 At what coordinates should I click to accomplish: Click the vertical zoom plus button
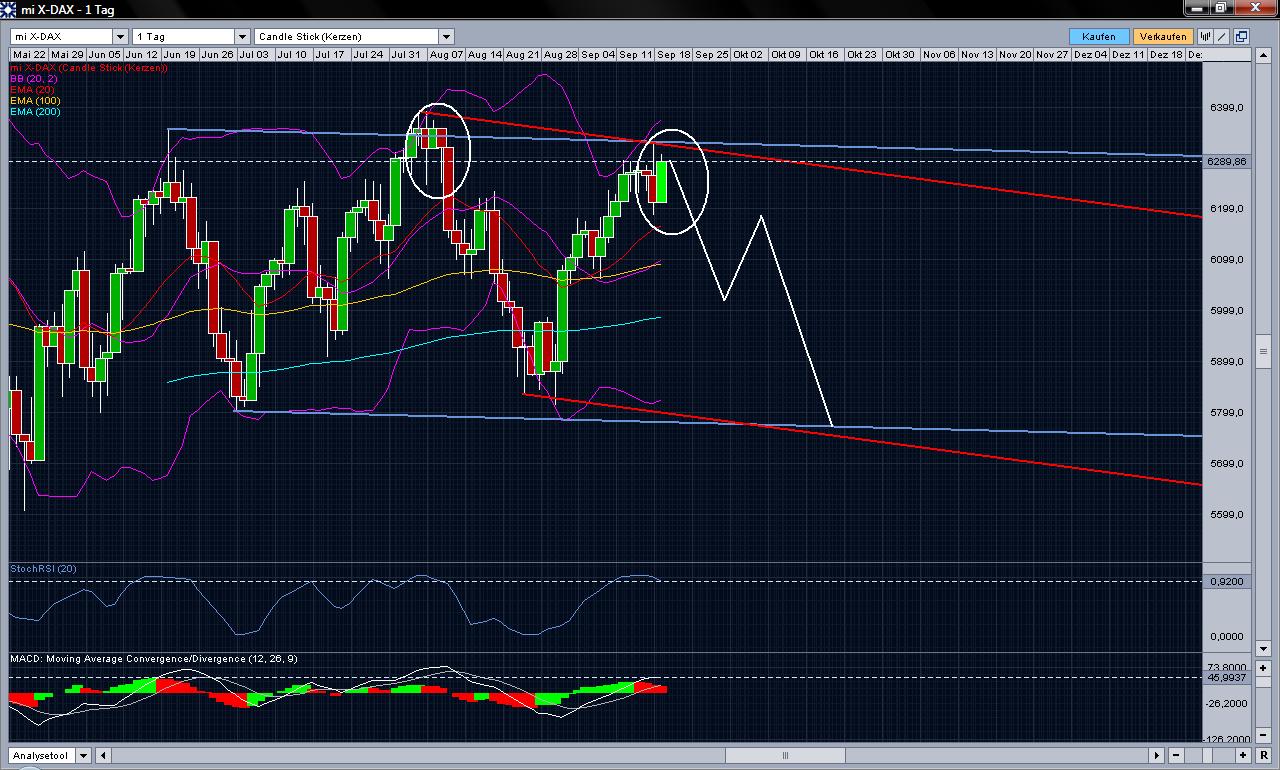tap(1263, 668)
